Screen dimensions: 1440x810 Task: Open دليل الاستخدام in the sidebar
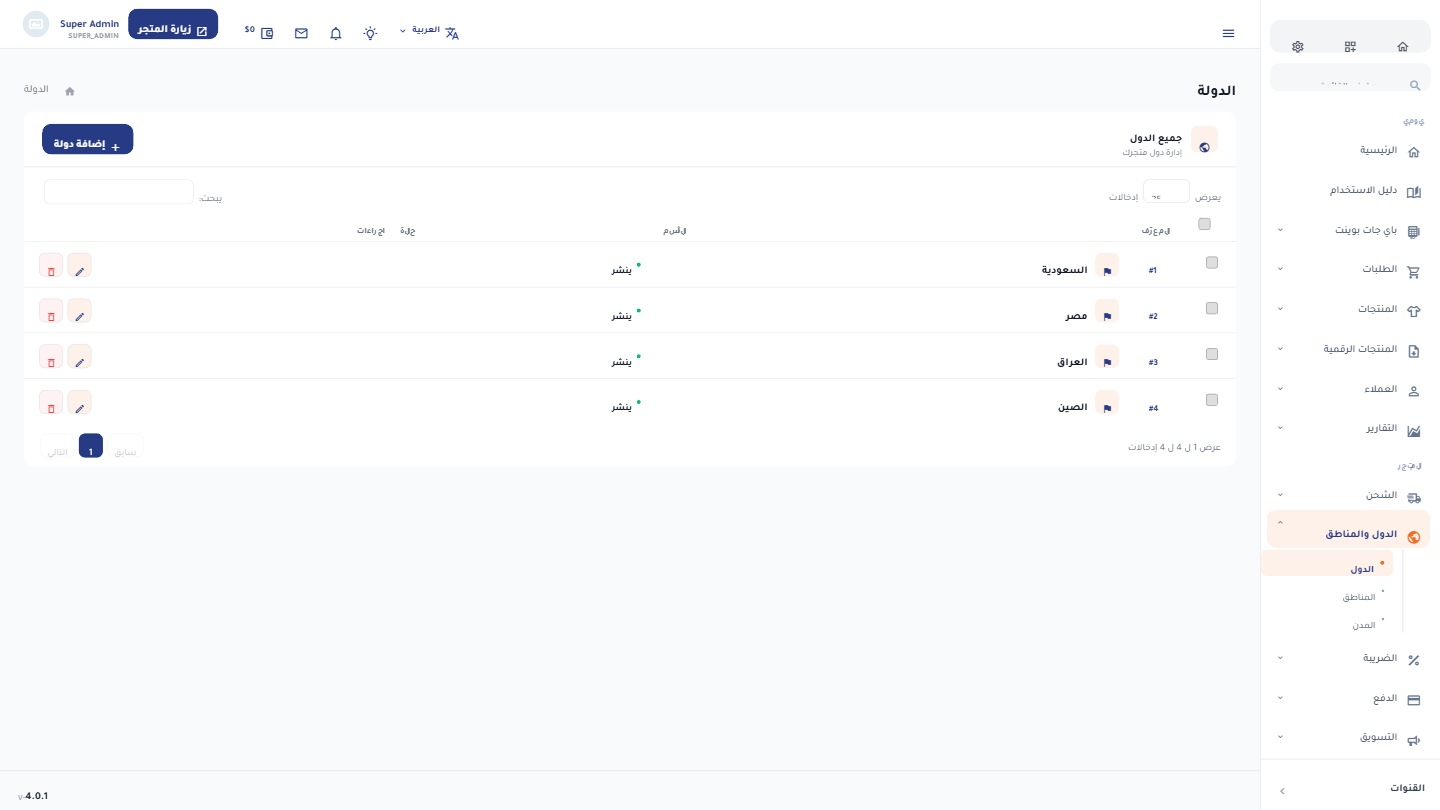1349,191
